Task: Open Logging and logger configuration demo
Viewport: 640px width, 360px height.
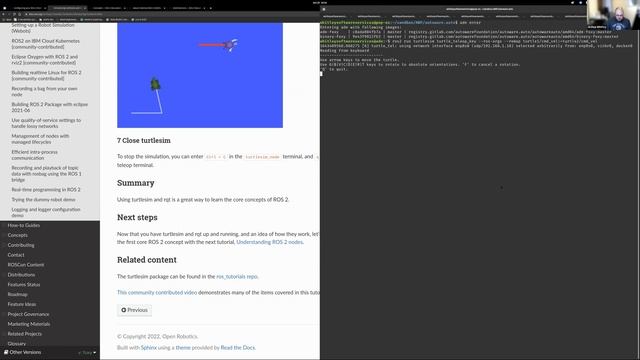Action: 46,212
